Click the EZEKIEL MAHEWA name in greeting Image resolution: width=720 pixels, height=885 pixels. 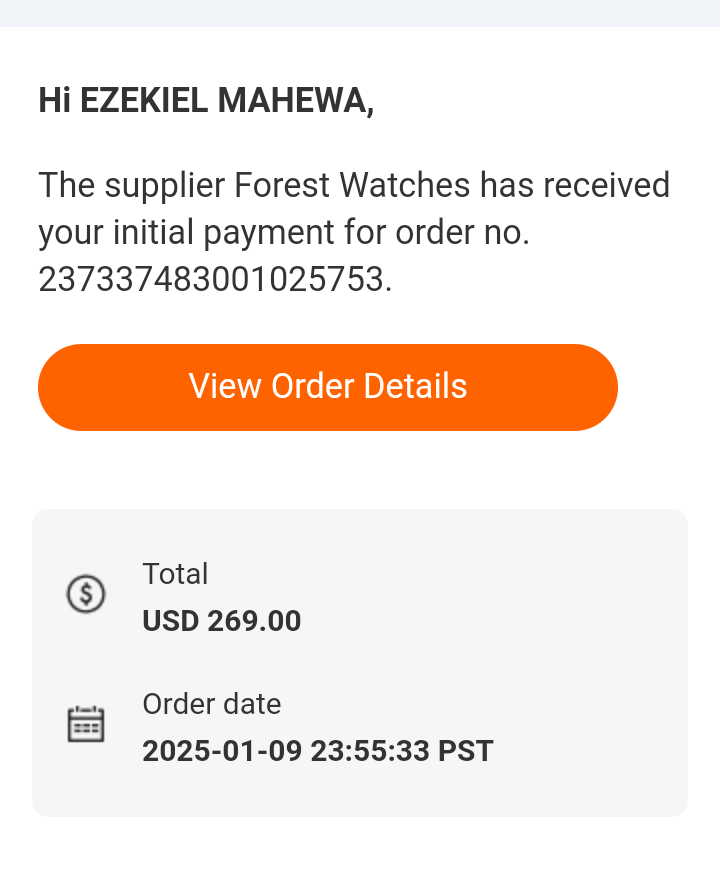pos(224,101)
